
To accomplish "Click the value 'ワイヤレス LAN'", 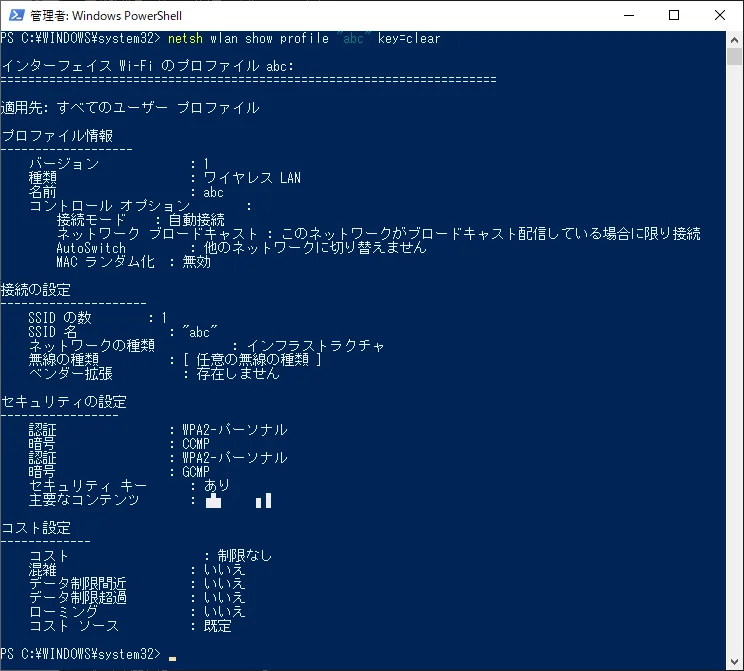I will pyautogui.click(x=252, y=178).
